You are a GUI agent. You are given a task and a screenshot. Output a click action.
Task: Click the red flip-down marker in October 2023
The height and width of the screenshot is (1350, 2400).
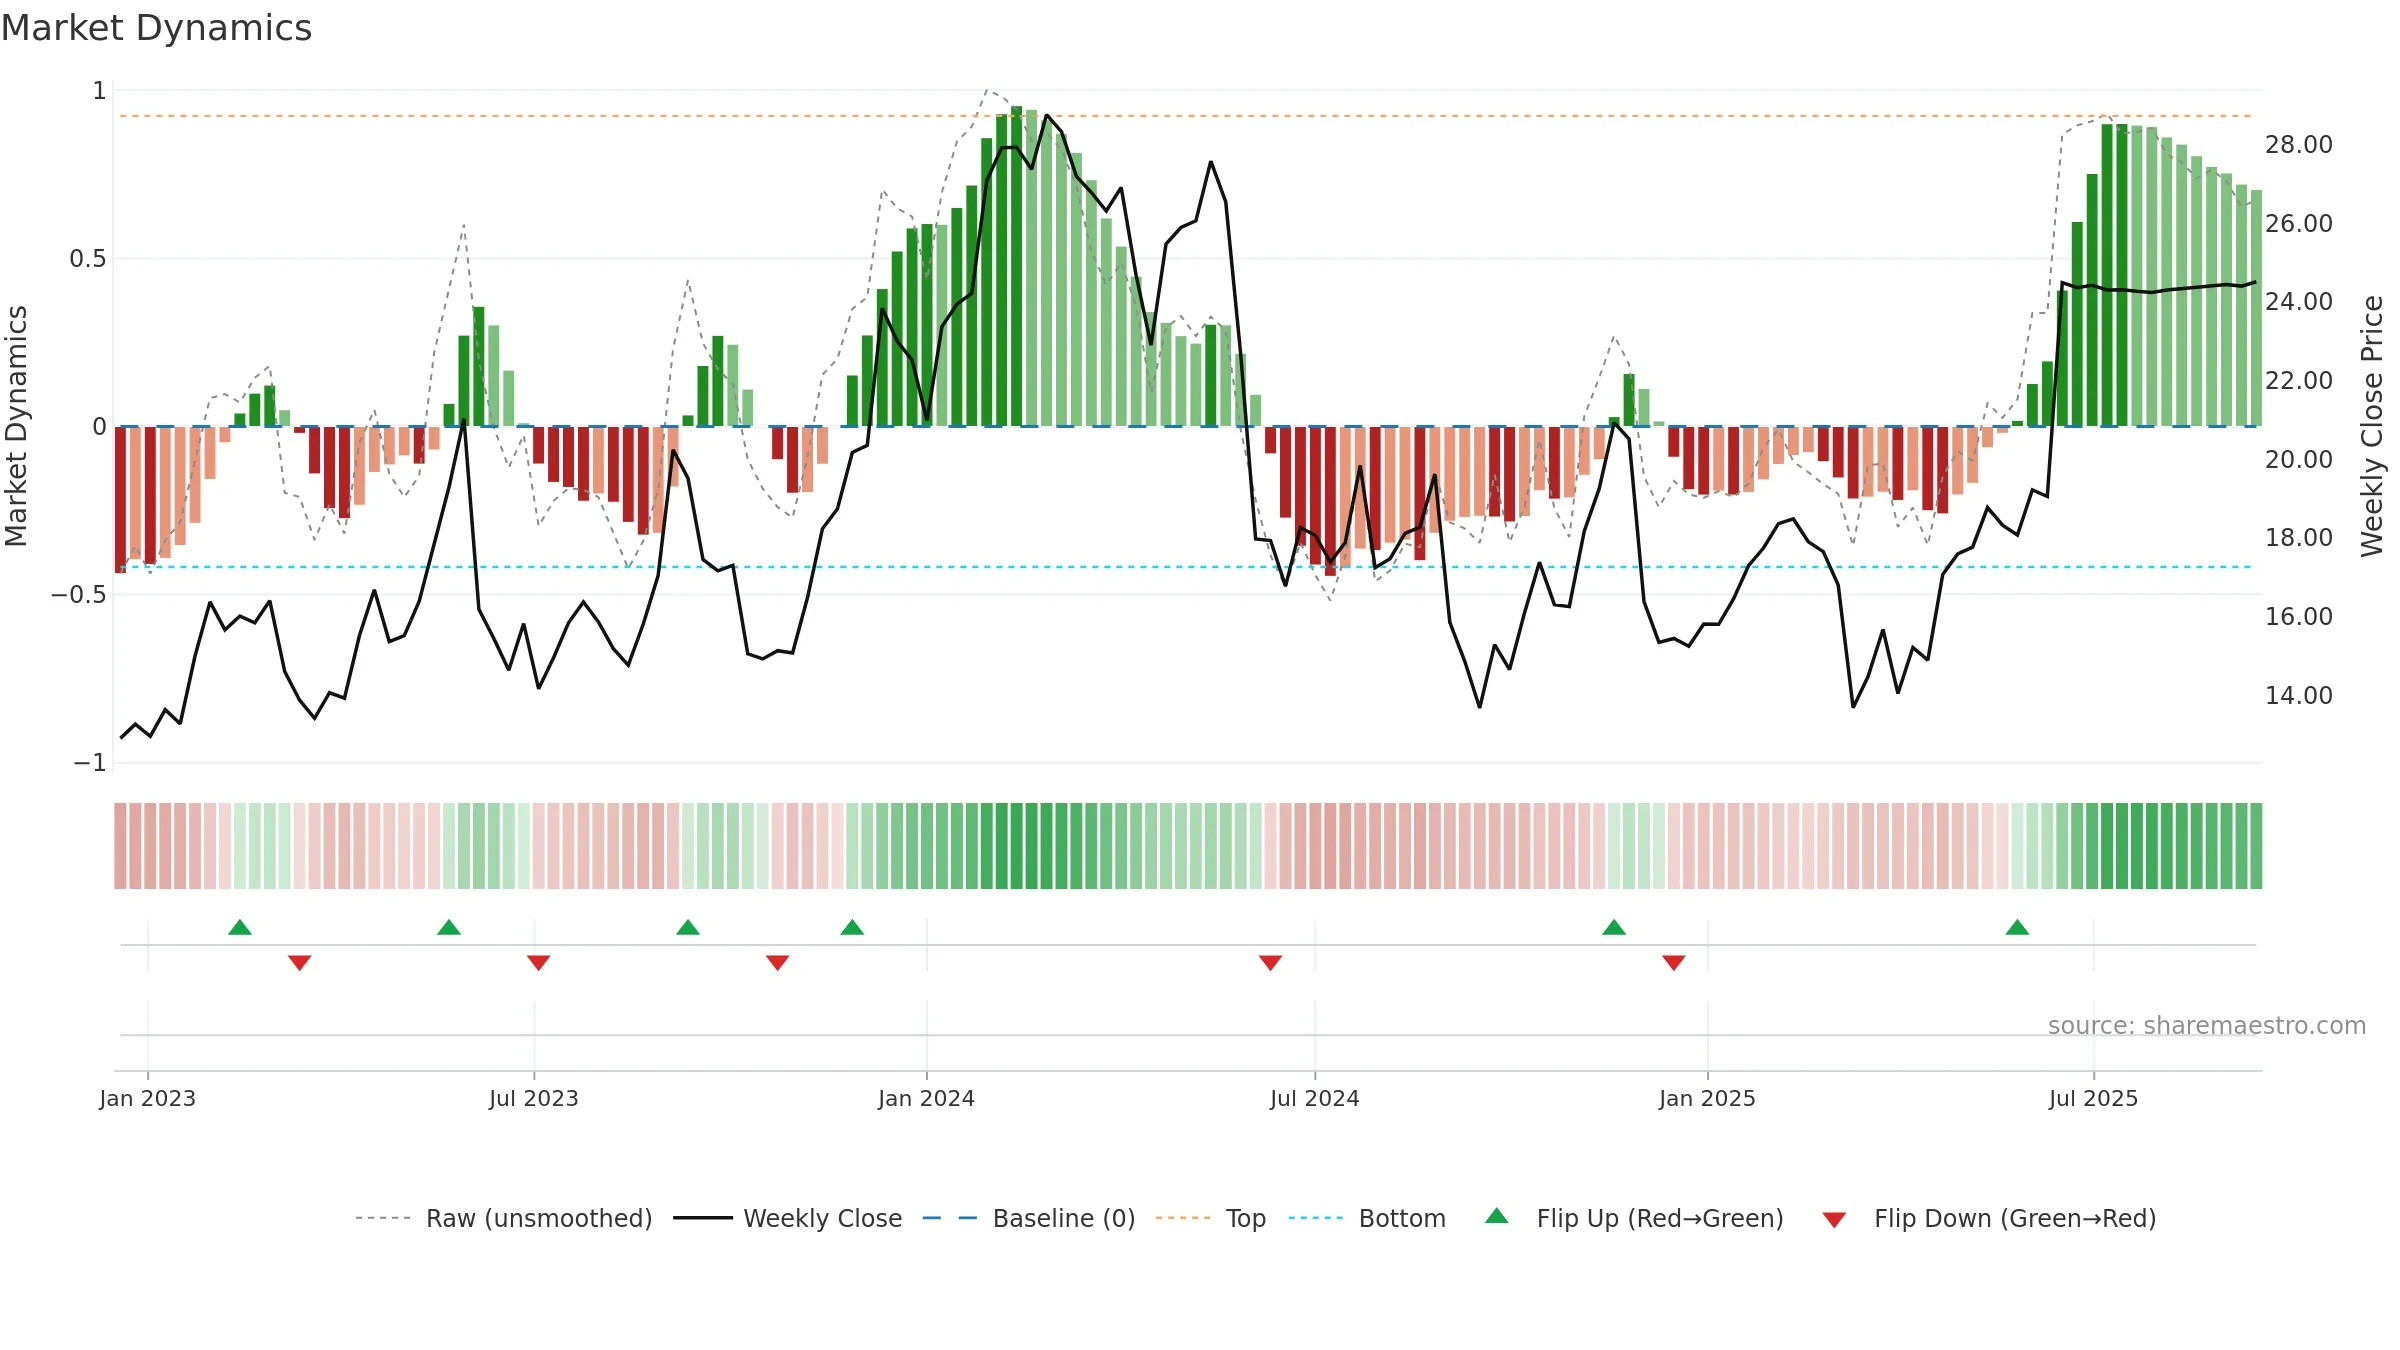point(778,962)
